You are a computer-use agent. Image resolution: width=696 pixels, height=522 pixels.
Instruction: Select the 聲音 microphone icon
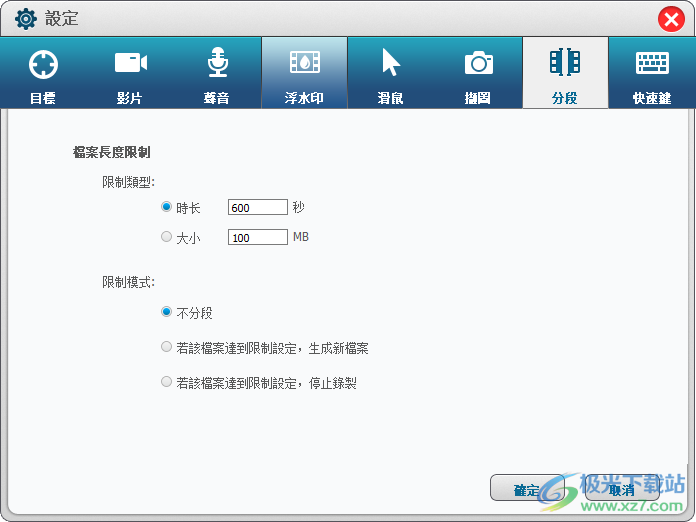pyautogui.click(x=218, y=62)
